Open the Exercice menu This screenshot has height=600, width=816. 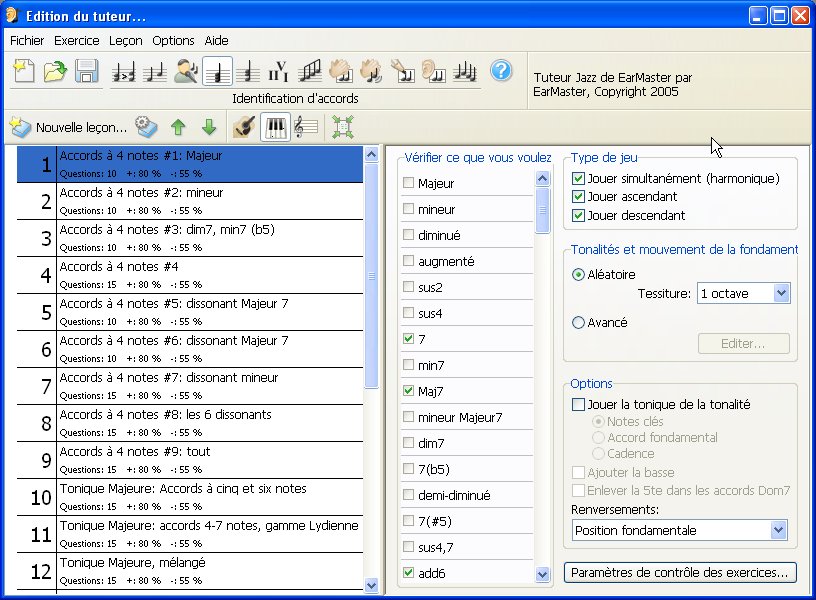point(76,41)
